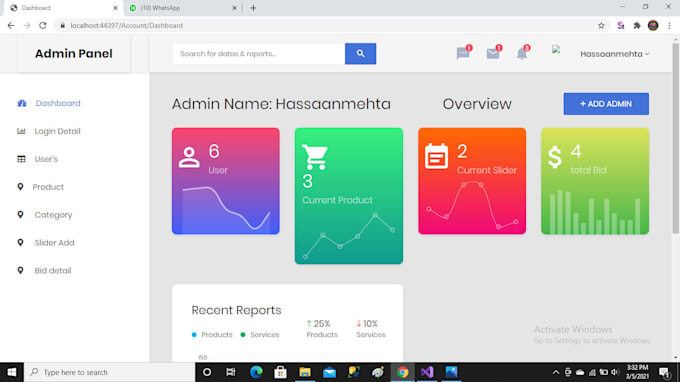Close the WhatsApp tab
680x382 pixels.
234,8
